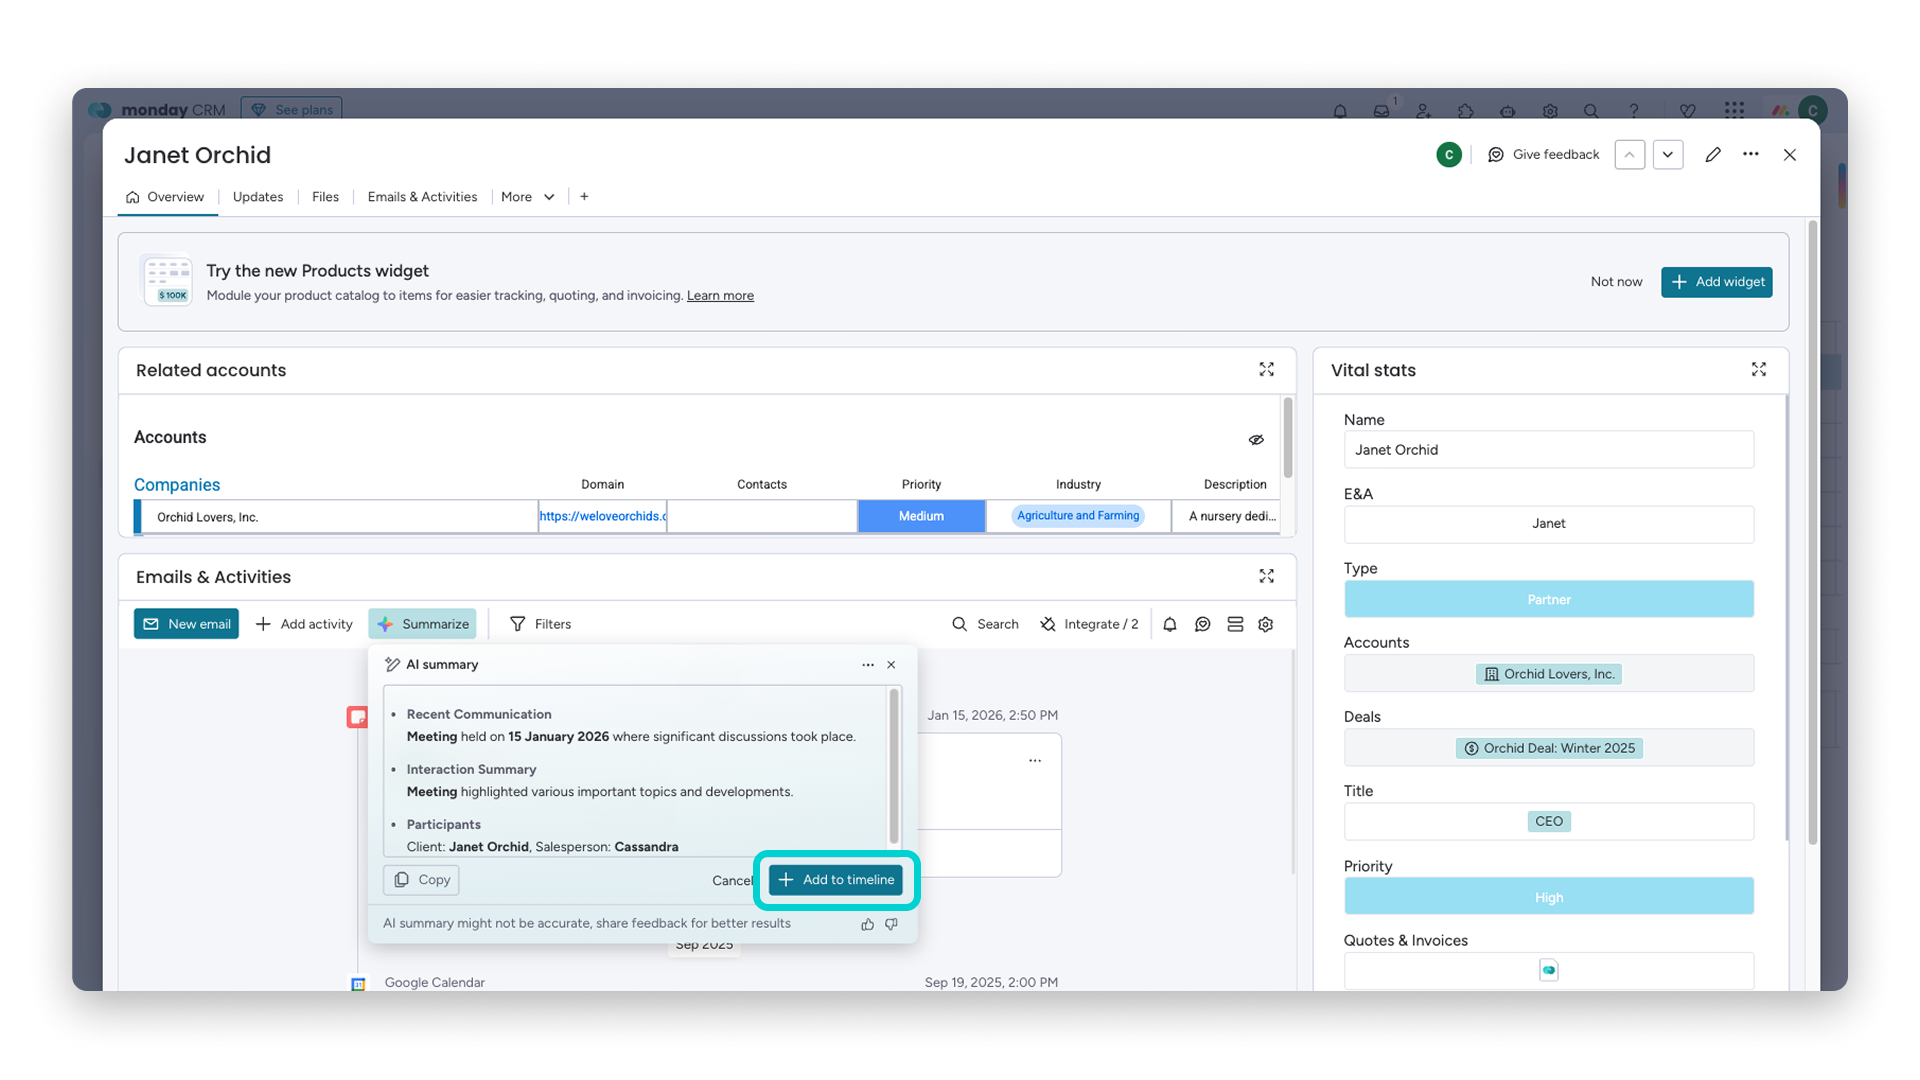Give thumbs up on AI summary
Image resolution: width=1920 pixels, height=1080 pixels.
[x=868, y=924]
